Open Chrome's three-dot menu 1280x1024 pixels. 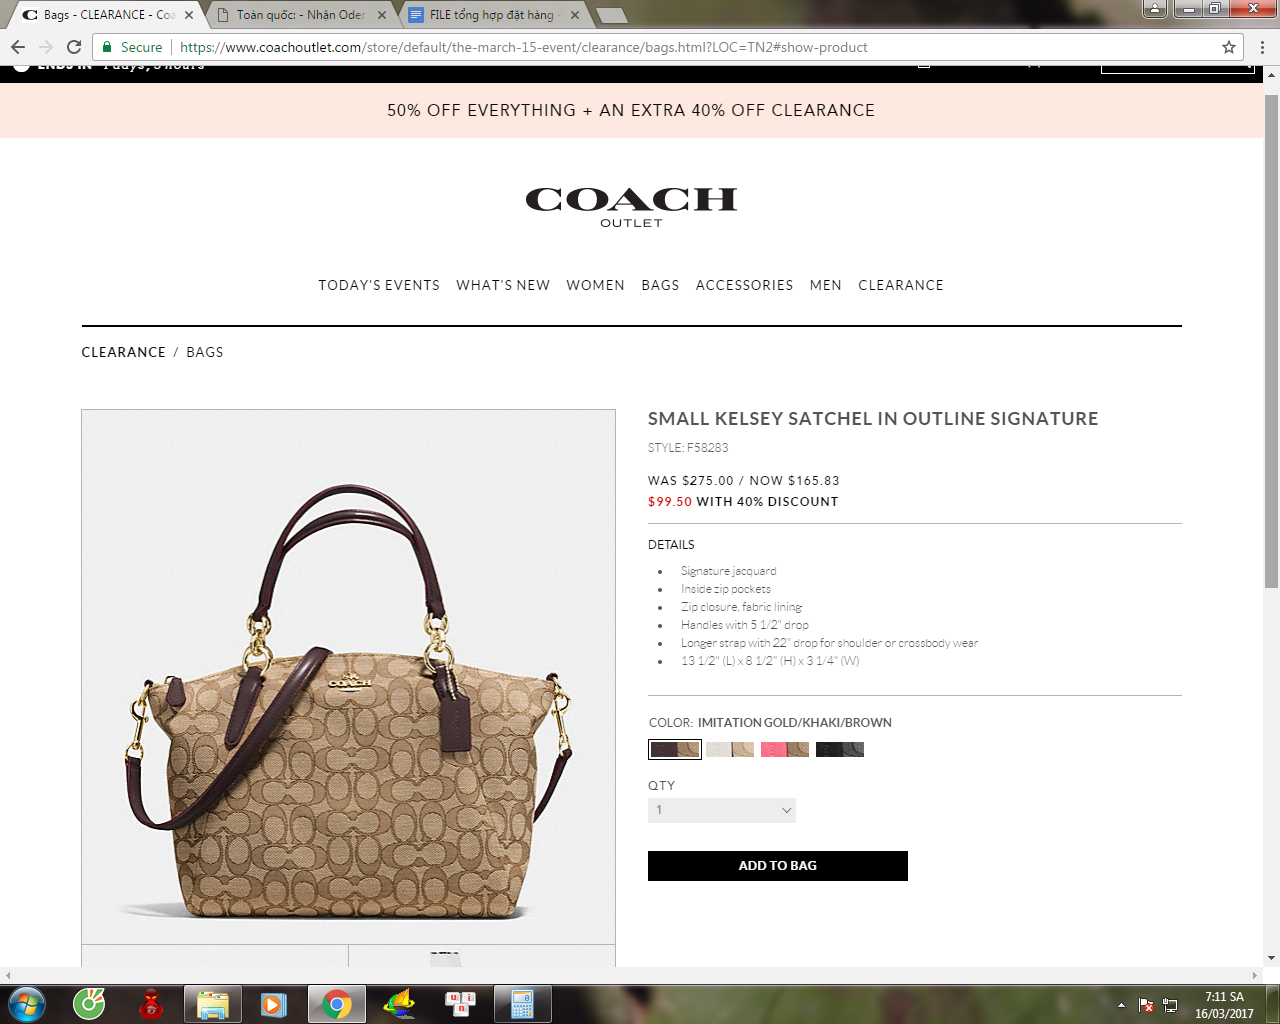coord(1262,47)
